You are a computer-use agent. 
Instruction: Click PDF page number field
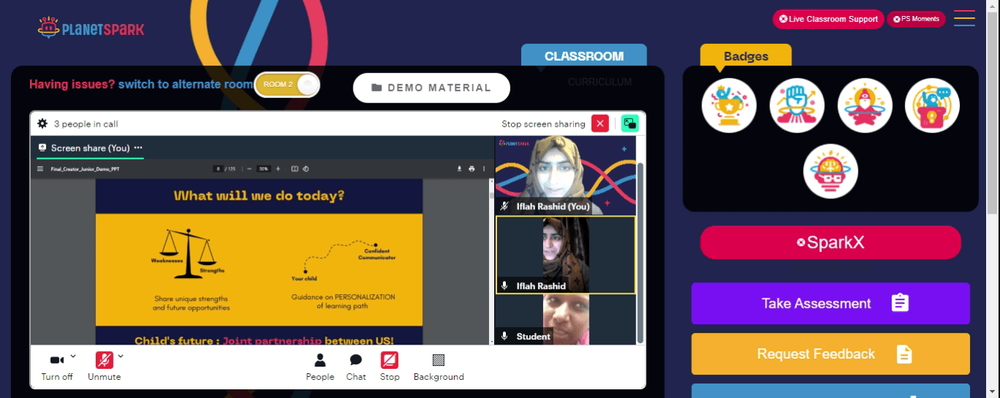(x=218, y=169)
